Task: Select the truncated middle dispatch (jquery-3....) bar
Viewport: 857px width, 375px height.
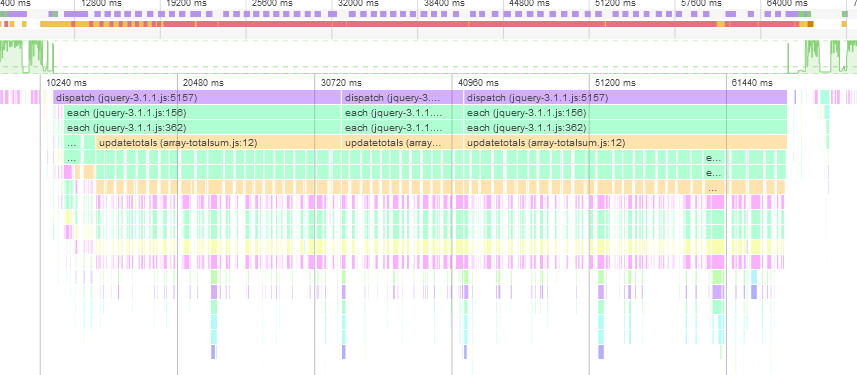Action: [x=402, y=97]
